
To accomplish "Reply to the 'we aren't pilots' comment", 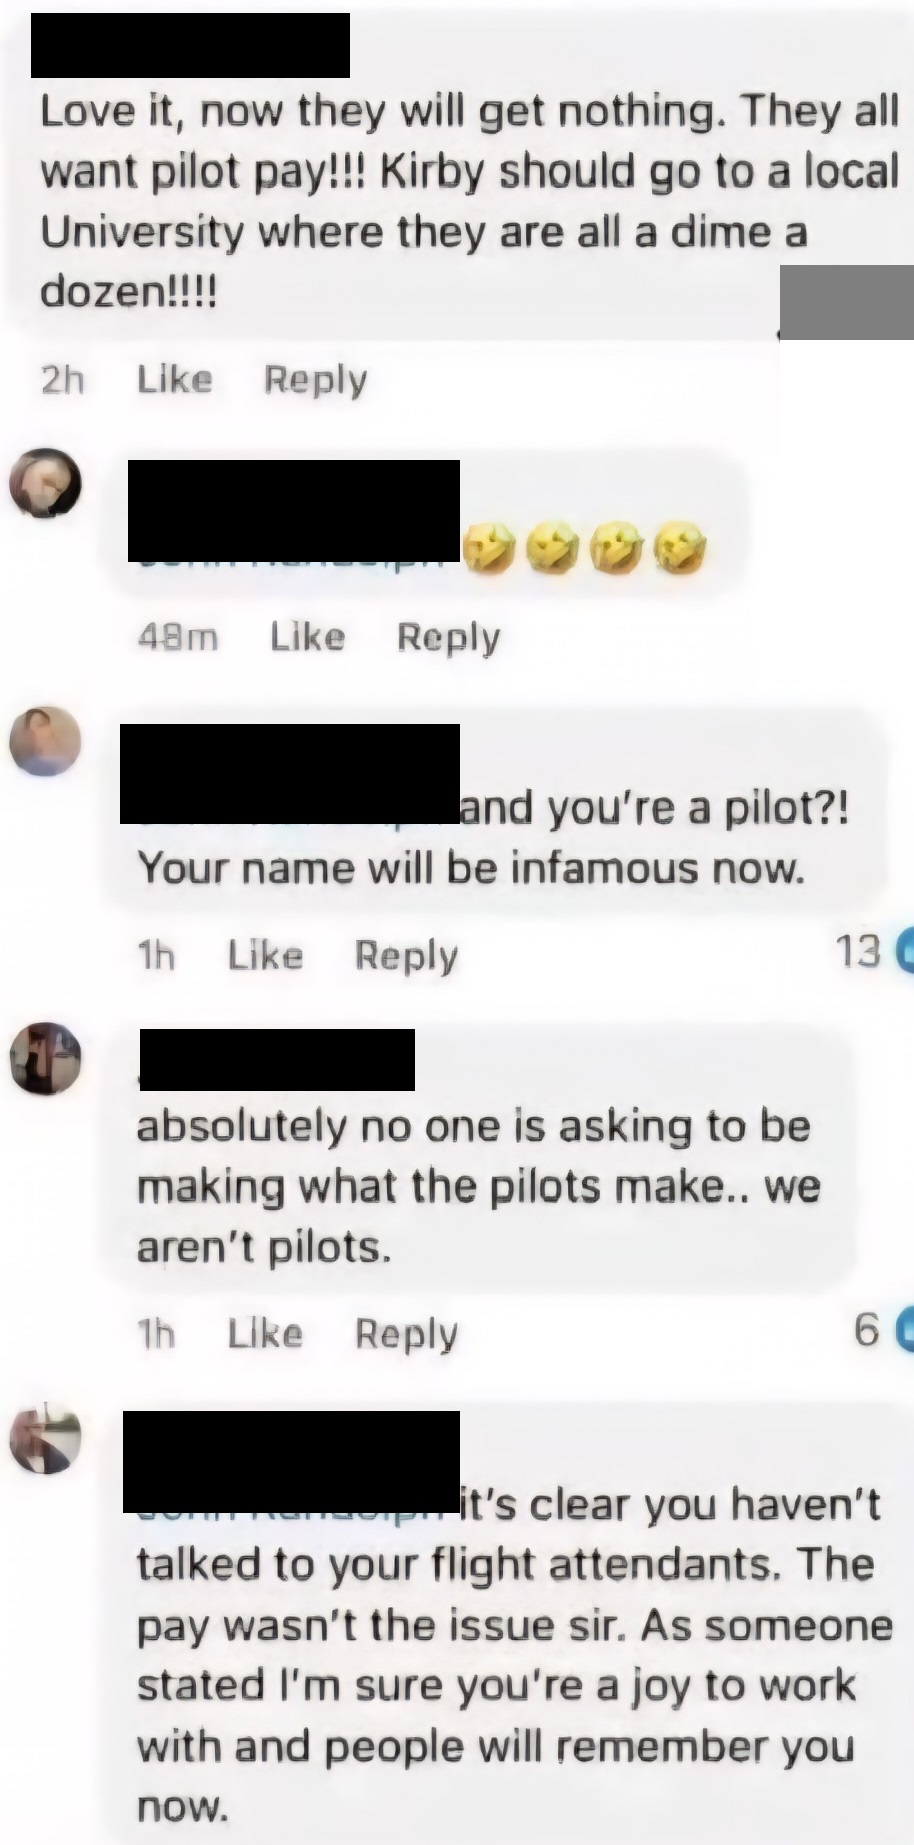I will 406,1333.
